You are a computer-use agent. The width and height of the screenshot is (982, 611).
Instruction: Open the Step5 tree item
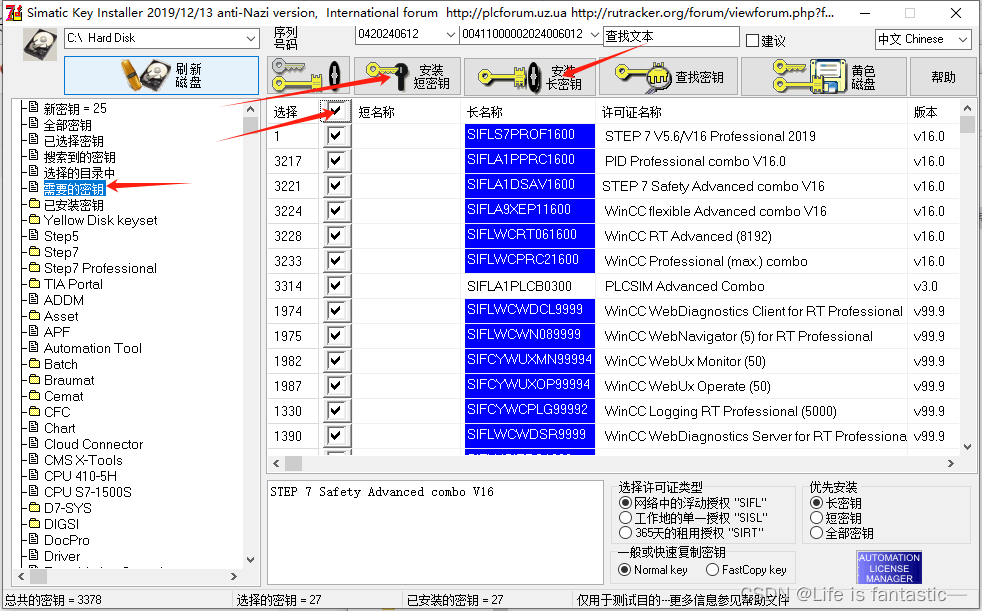tap(61, 236)
